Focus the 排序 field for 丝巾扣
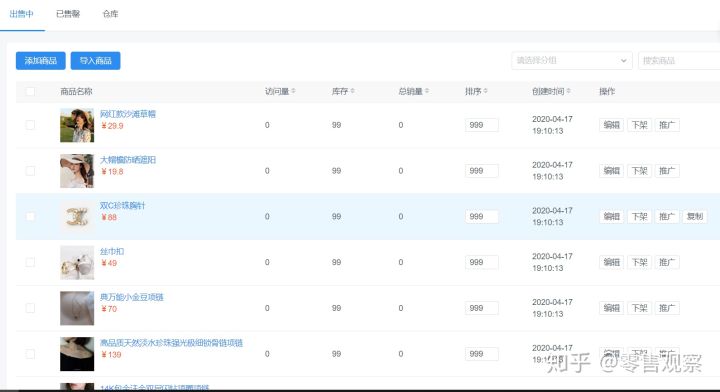Screen dimensions: 720x392 (482, 262)
